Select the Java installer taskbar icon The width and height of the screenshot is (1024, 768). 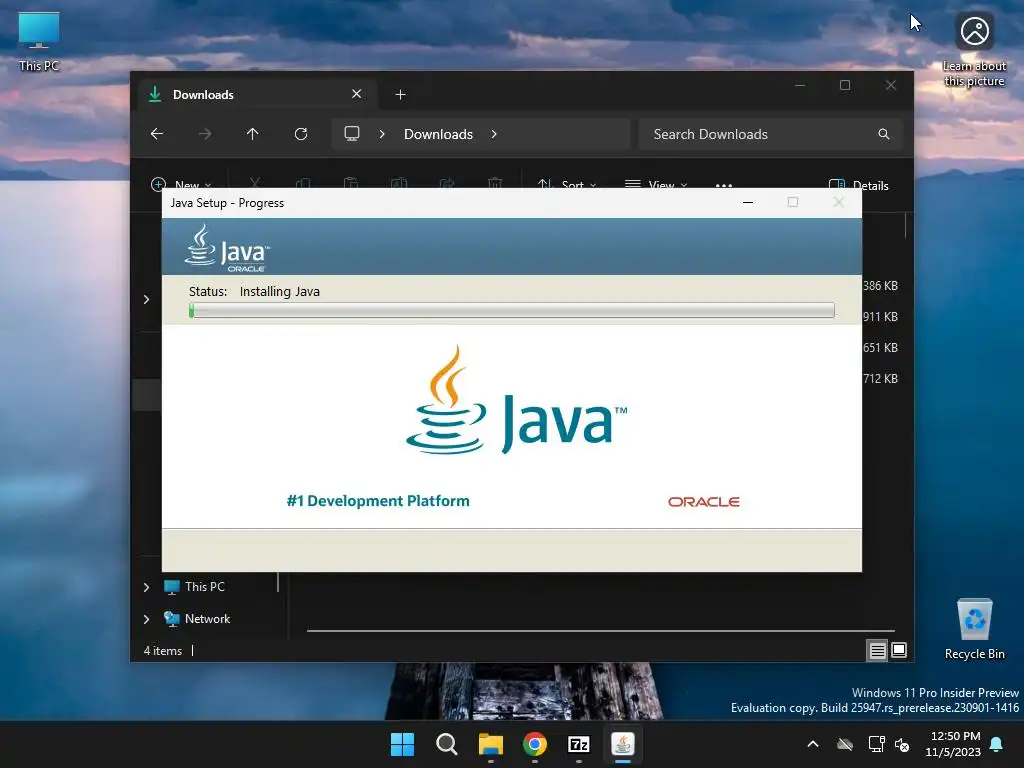click(622, 744)
